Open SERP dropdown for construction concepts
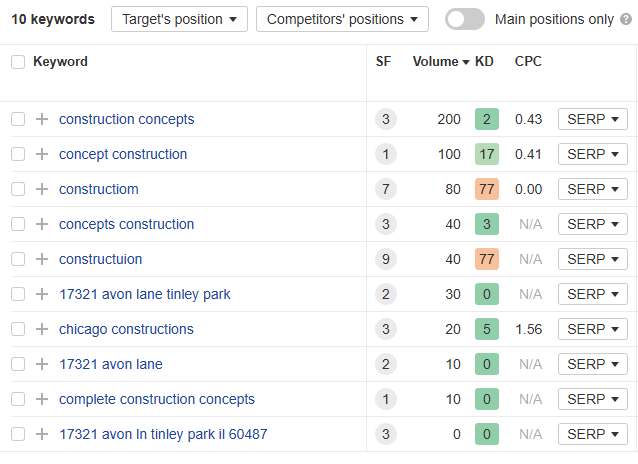Viewport: 638px width, 464px height. 592,119
